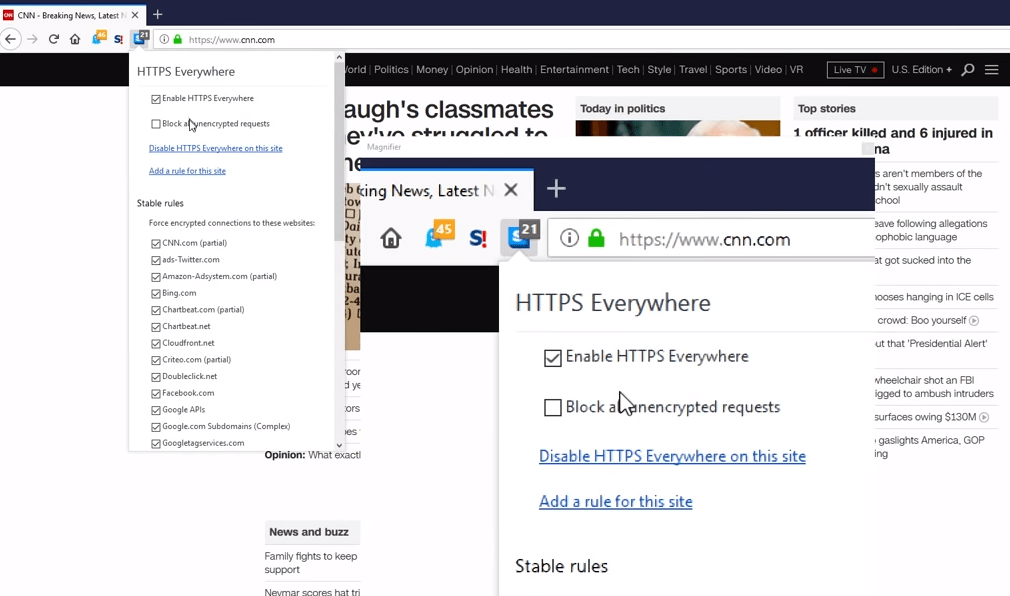Go to the Sports section in CNN nav

(x=730, y=70)
